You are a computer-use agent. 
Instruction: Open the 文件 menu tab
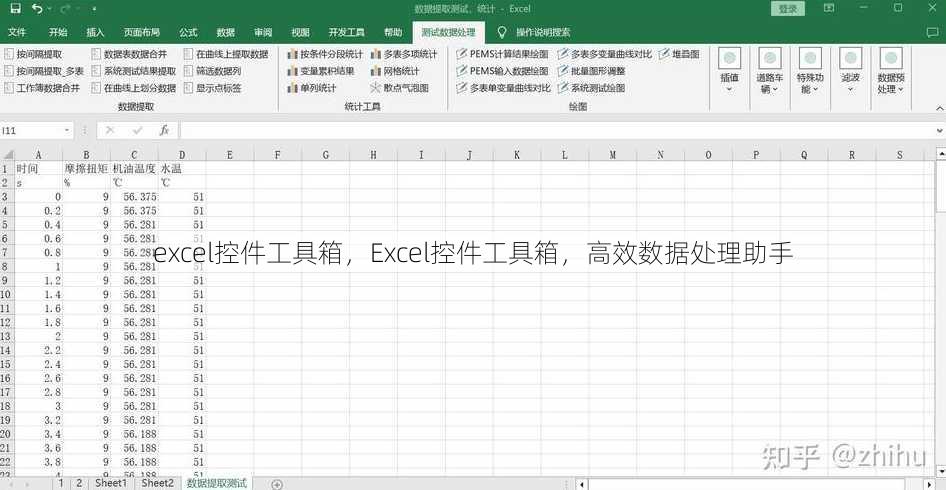(17, 32)
